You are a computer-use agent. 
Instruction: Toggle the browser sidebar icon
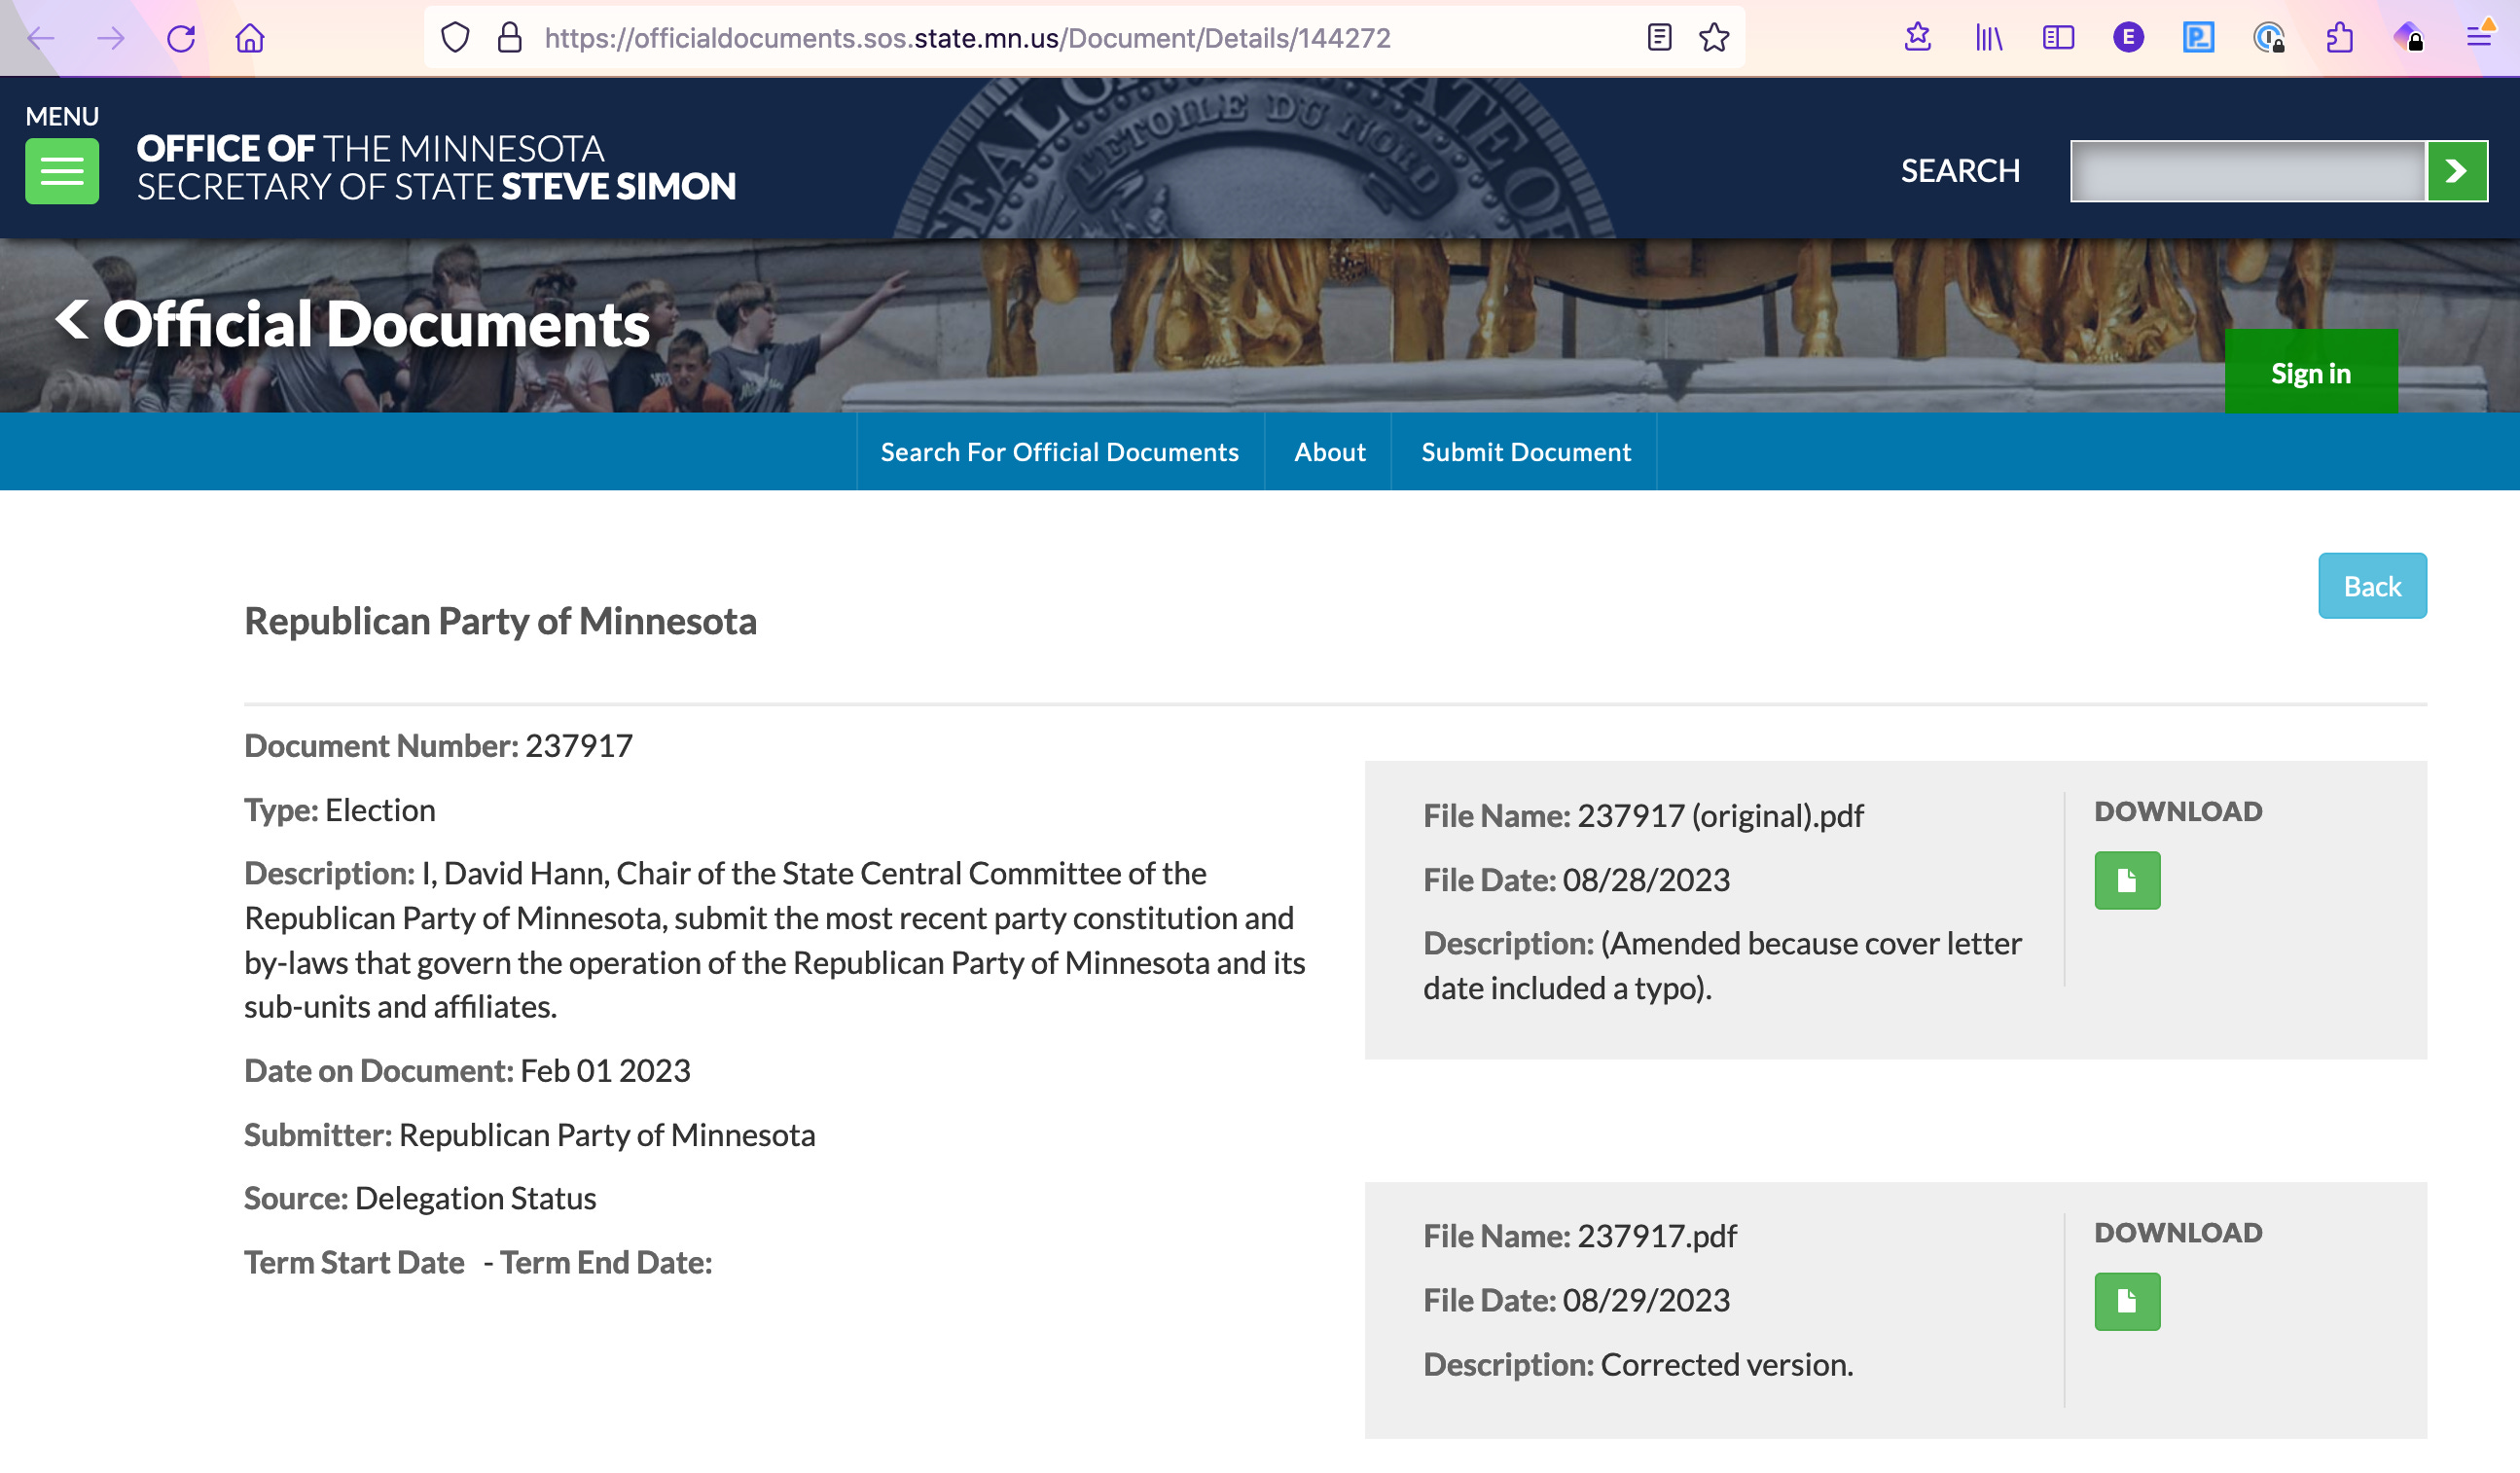click(2058, 38)
